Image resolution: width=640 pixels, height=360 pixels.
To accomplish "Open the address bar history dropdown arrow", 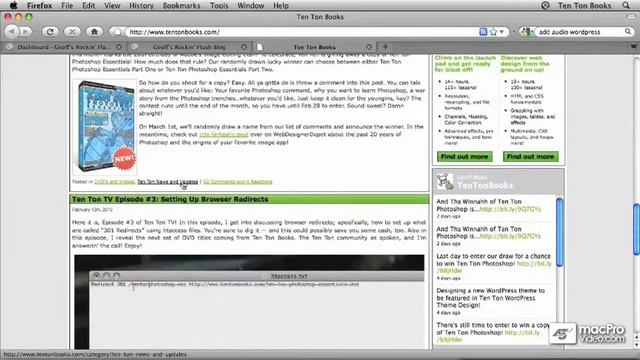I will pos(502,32).
